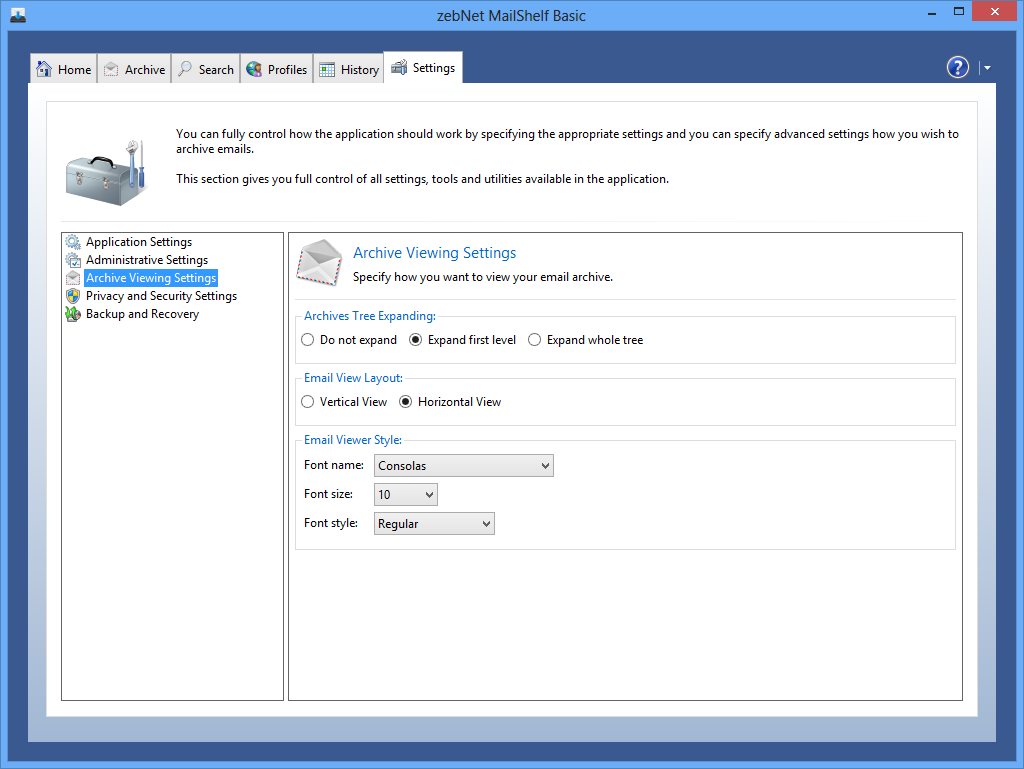Choose Expand whole tree radio button
This screenshot has height=769, width=1024.
pos(535,340)
